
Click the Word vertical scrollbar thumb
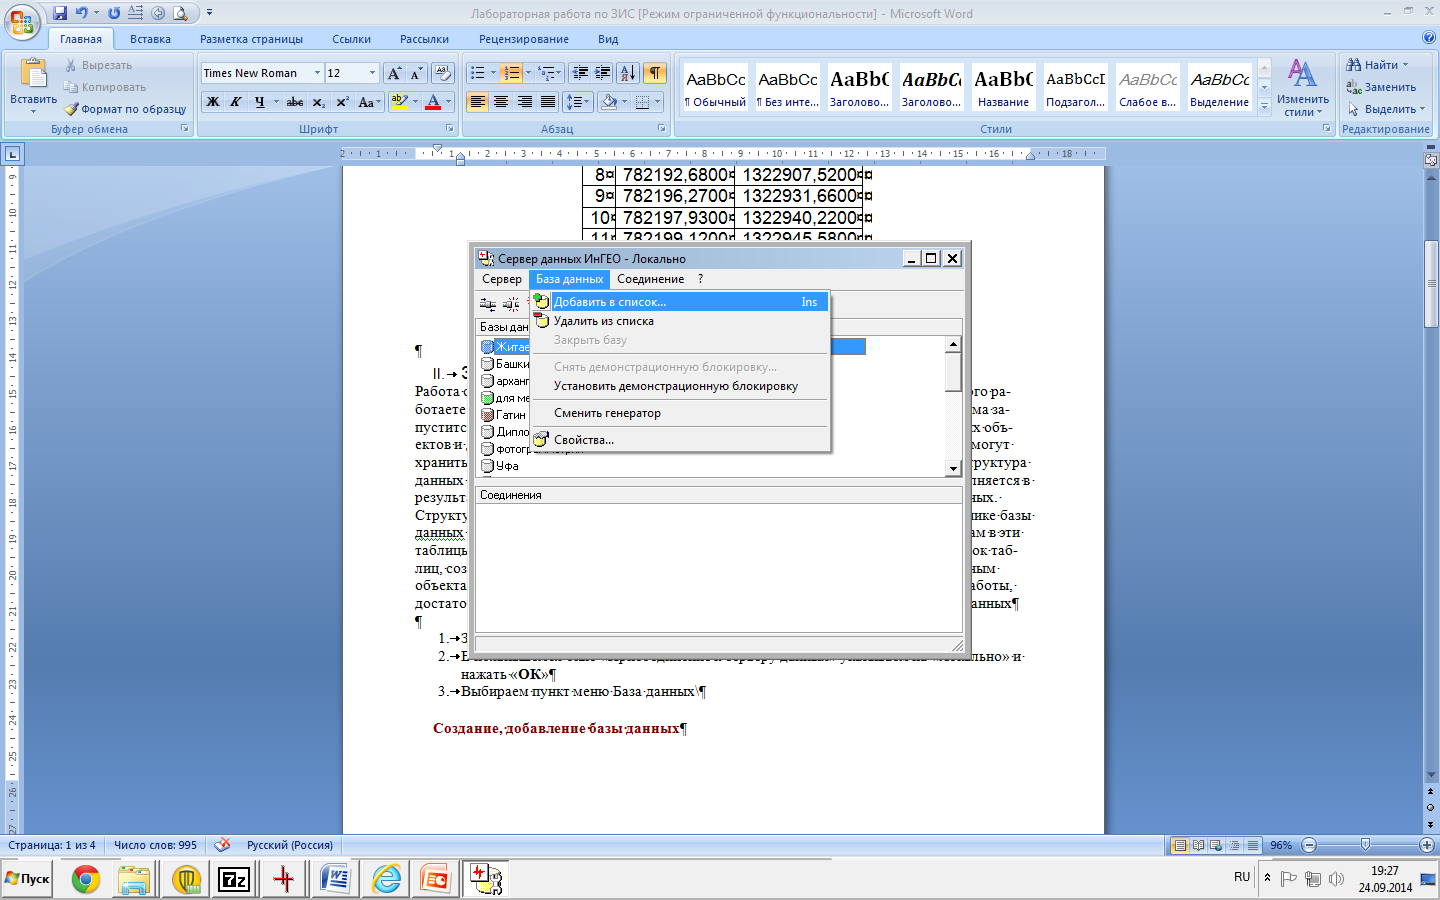[1431, 284]
